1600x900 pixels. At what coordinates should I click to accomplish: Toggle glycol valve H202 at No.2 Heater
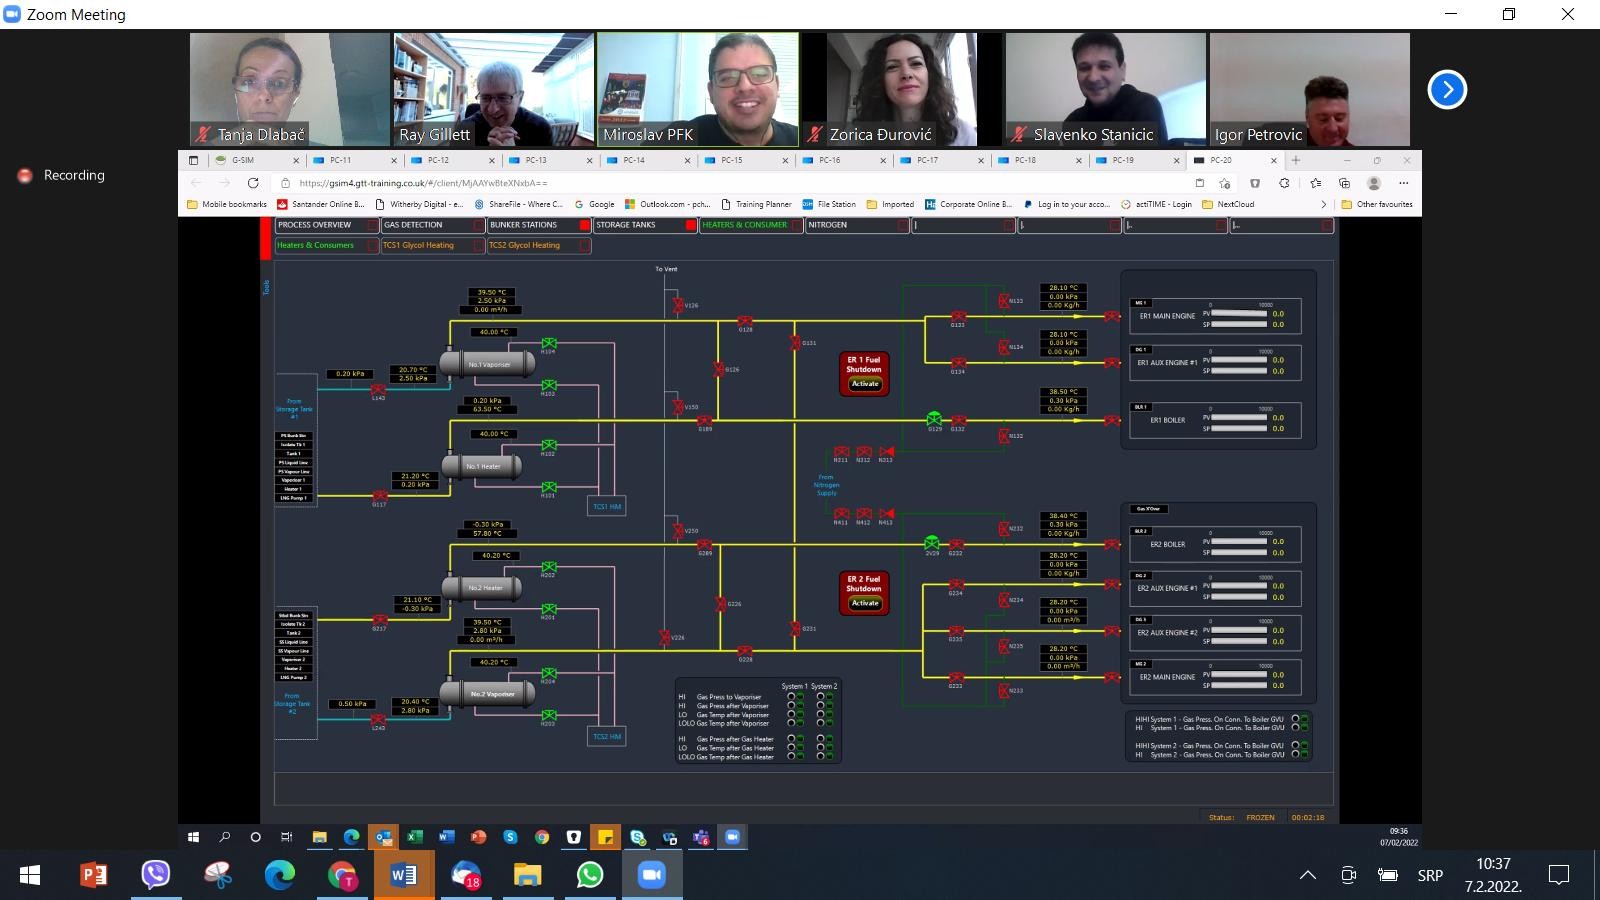coord(549,567)
